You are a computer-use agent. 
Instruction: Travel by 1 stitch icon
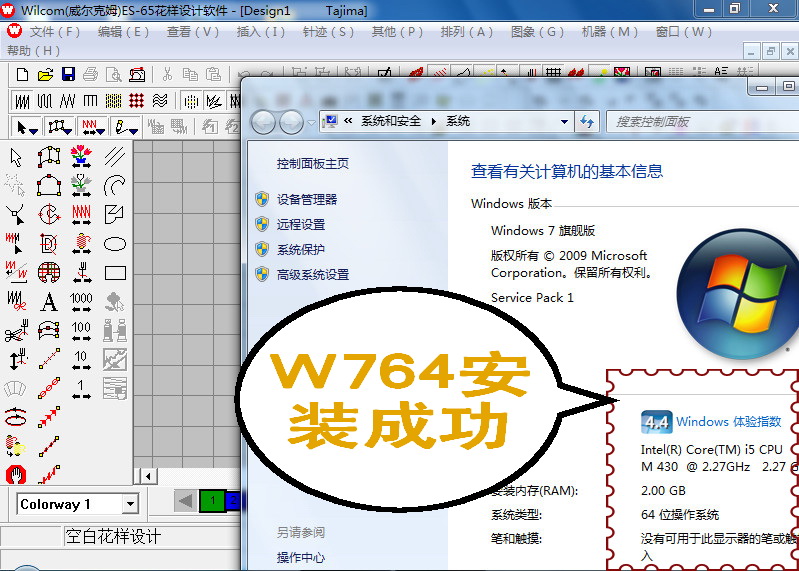[81, 389]
